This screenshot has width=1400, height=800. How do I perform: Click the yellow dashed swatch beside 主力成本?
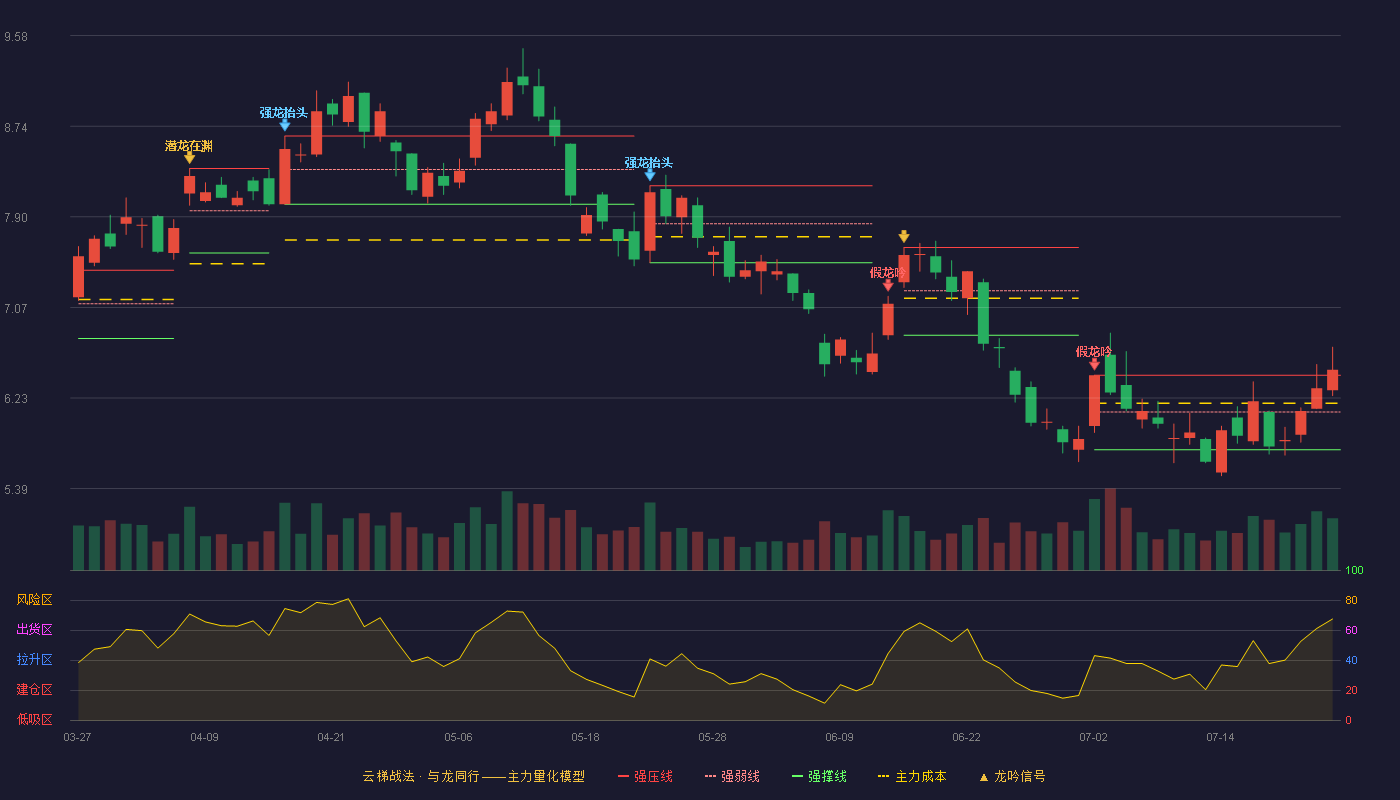[884, 776]
